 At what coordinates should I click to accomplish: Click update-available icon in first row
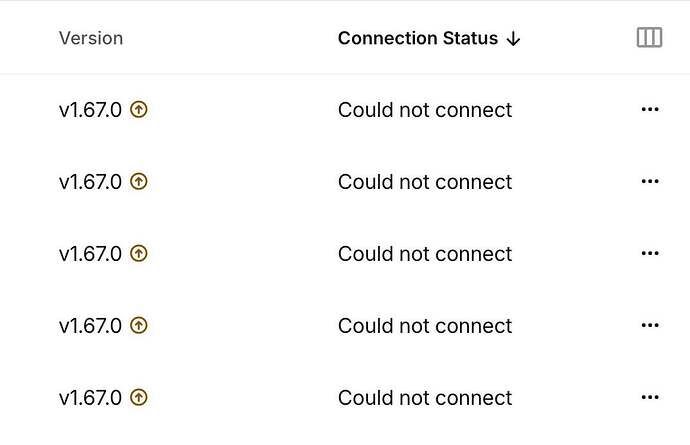[x=139, y=109]
